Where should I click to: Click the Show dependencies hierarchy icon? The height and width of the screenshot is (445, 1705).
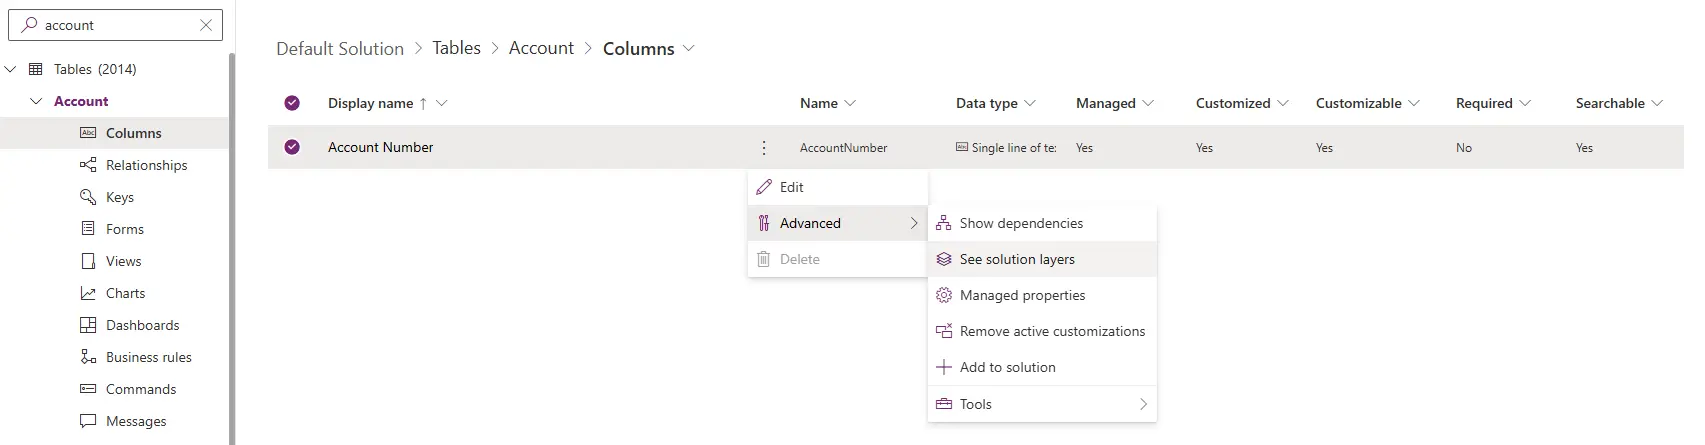point(943,223)
